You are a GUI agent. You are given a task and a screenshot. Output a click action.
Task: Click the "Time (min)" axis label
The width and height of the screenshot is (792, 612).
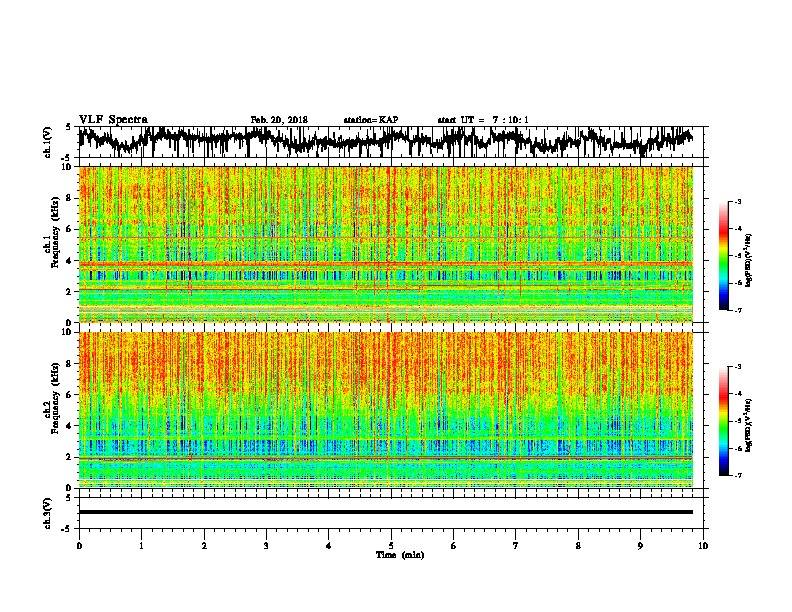(400, 555)
